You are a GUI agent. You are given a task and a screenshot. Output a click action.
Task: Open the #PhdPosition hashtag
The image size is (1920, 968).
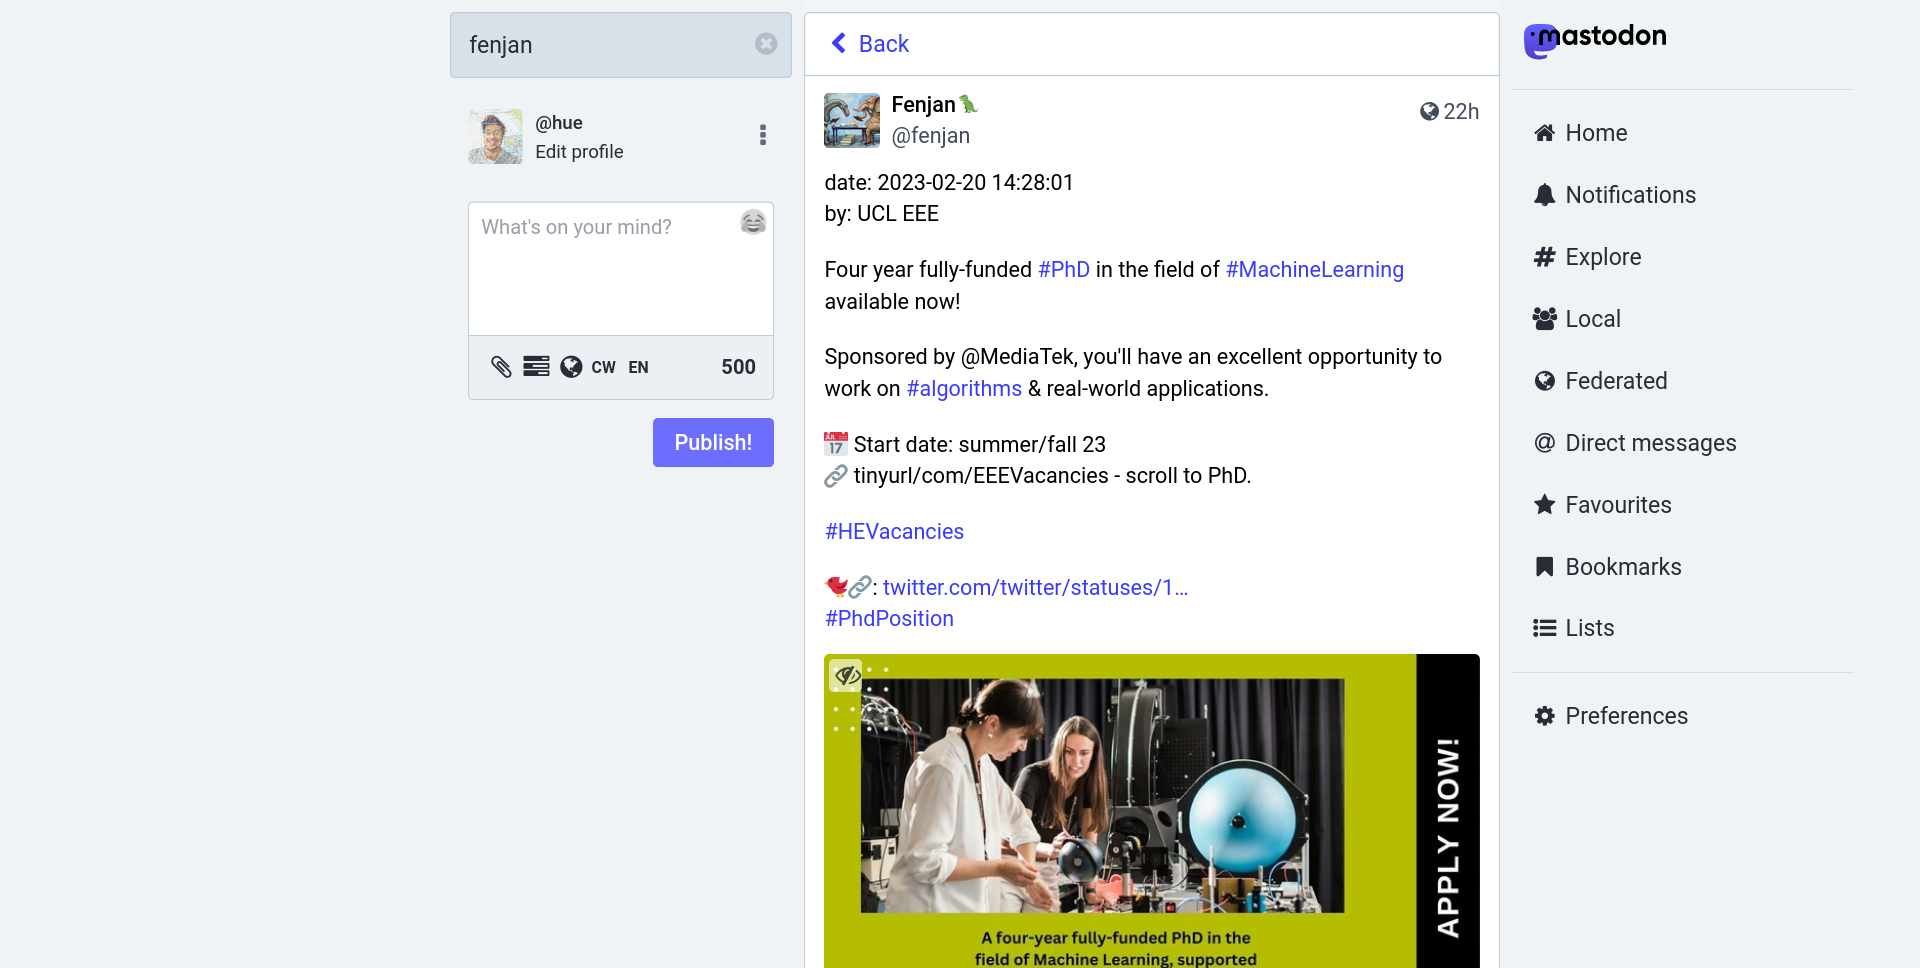(x=889, y=619)
